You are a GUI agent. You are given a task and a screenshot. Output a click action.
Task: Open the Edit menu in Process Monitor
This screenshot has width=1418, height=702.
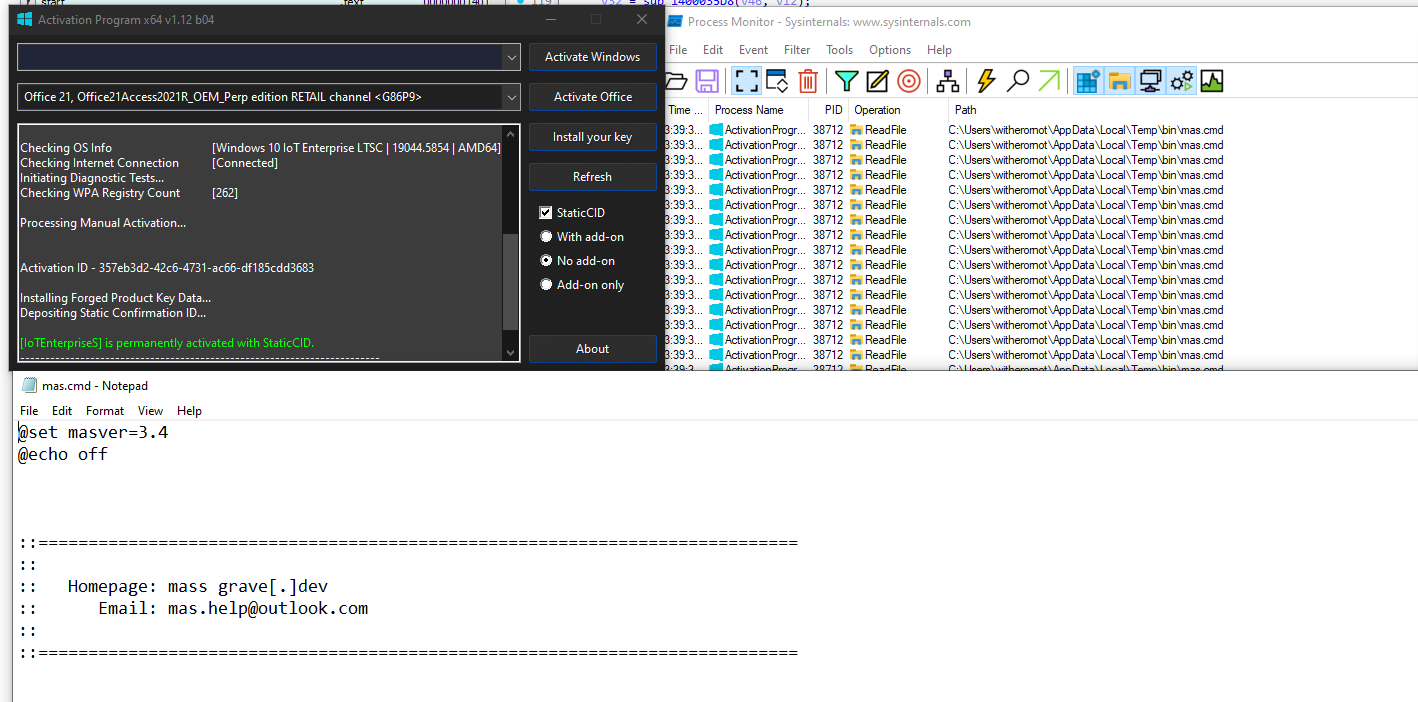click(713, 50)
